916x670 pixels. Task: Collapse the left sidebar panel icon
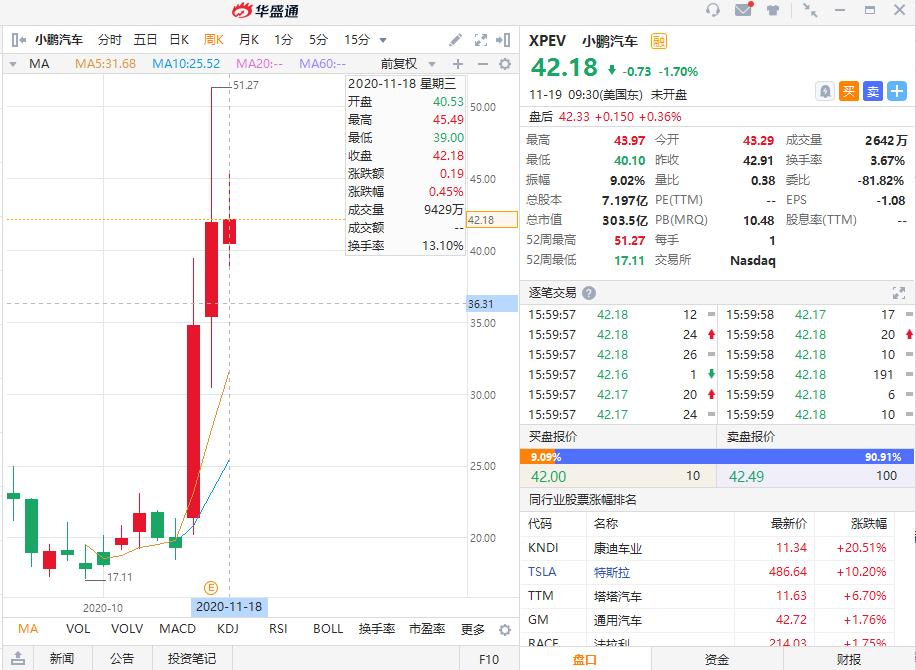click(19, 40)
